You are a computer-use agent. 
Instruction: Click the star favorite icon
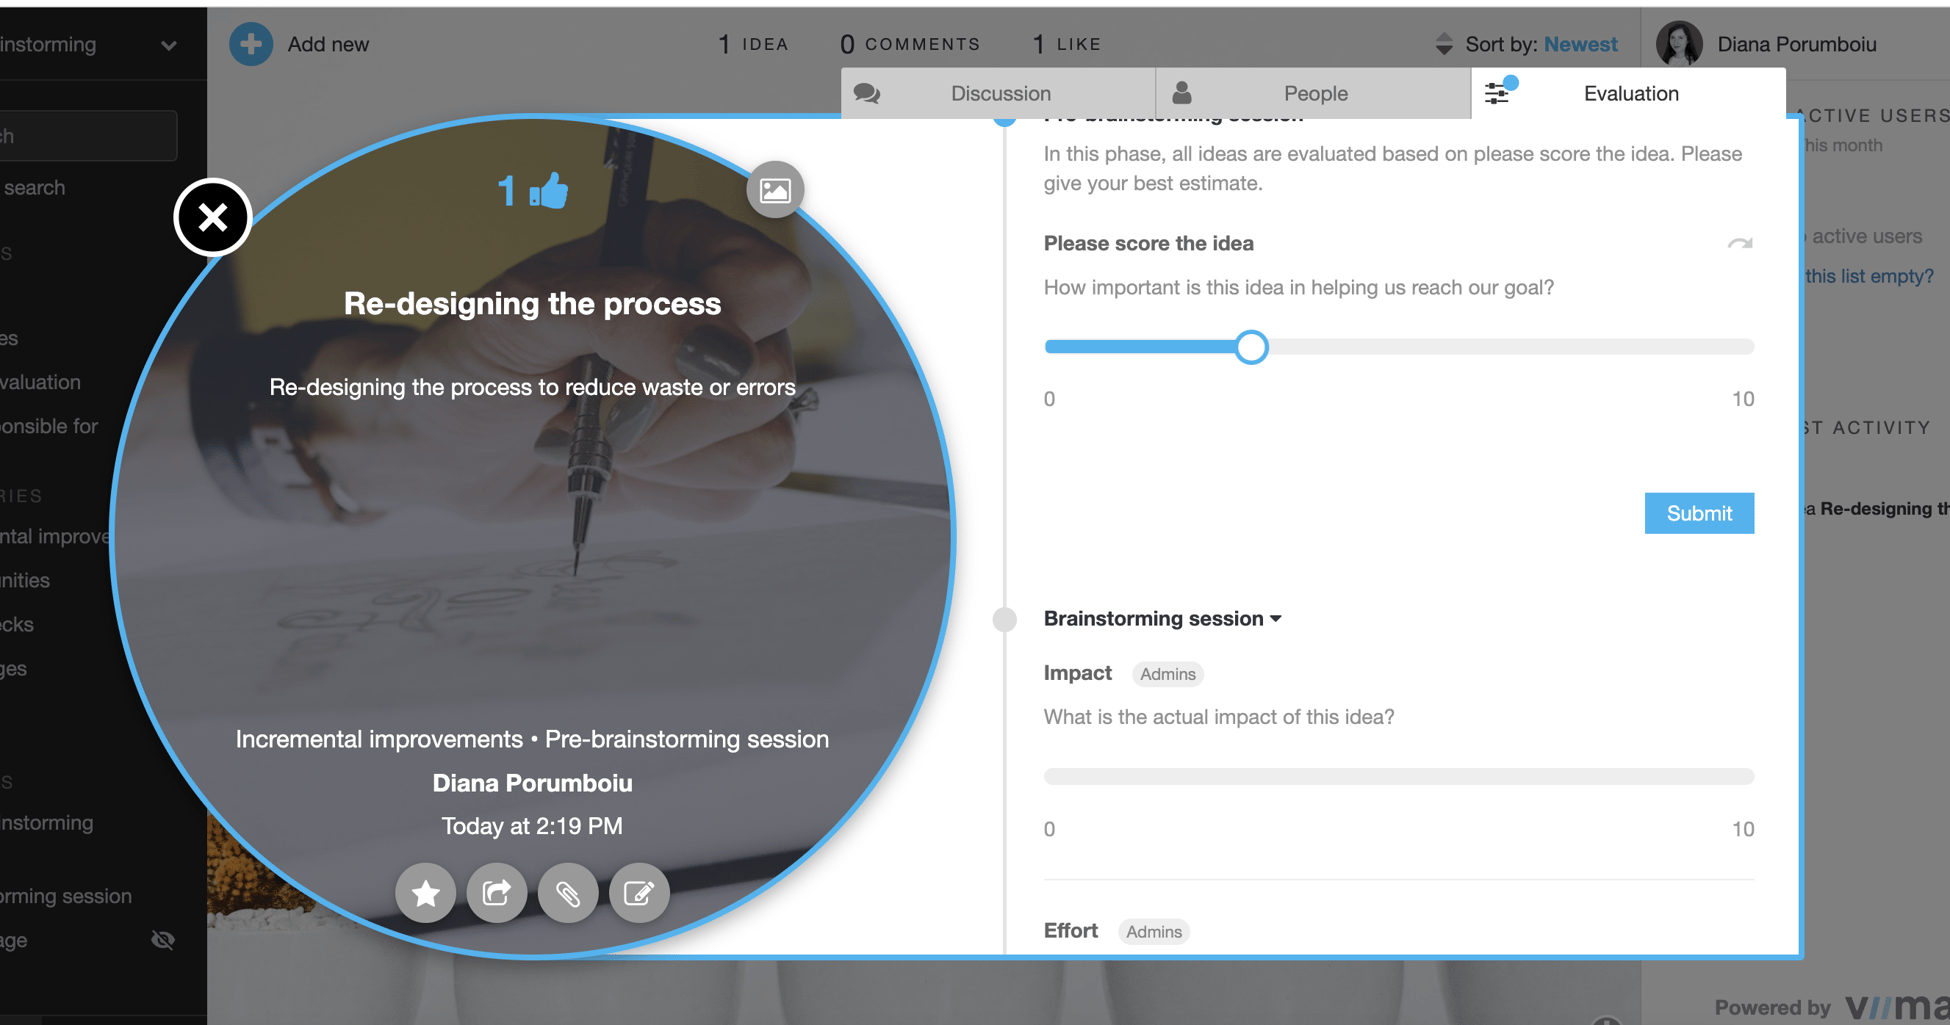click(x=426, y=893)
